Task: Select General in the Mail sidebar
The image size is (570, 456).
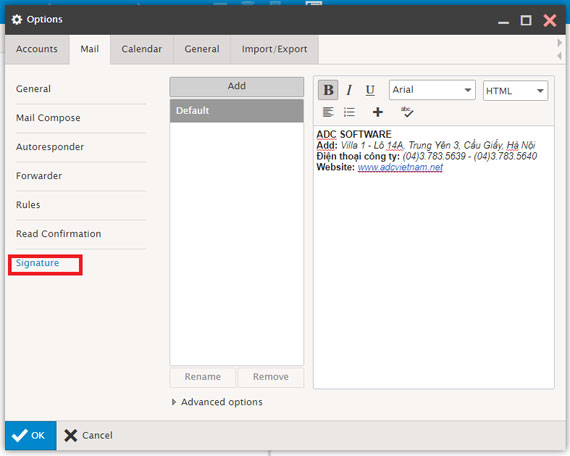Action: (33, 89)
